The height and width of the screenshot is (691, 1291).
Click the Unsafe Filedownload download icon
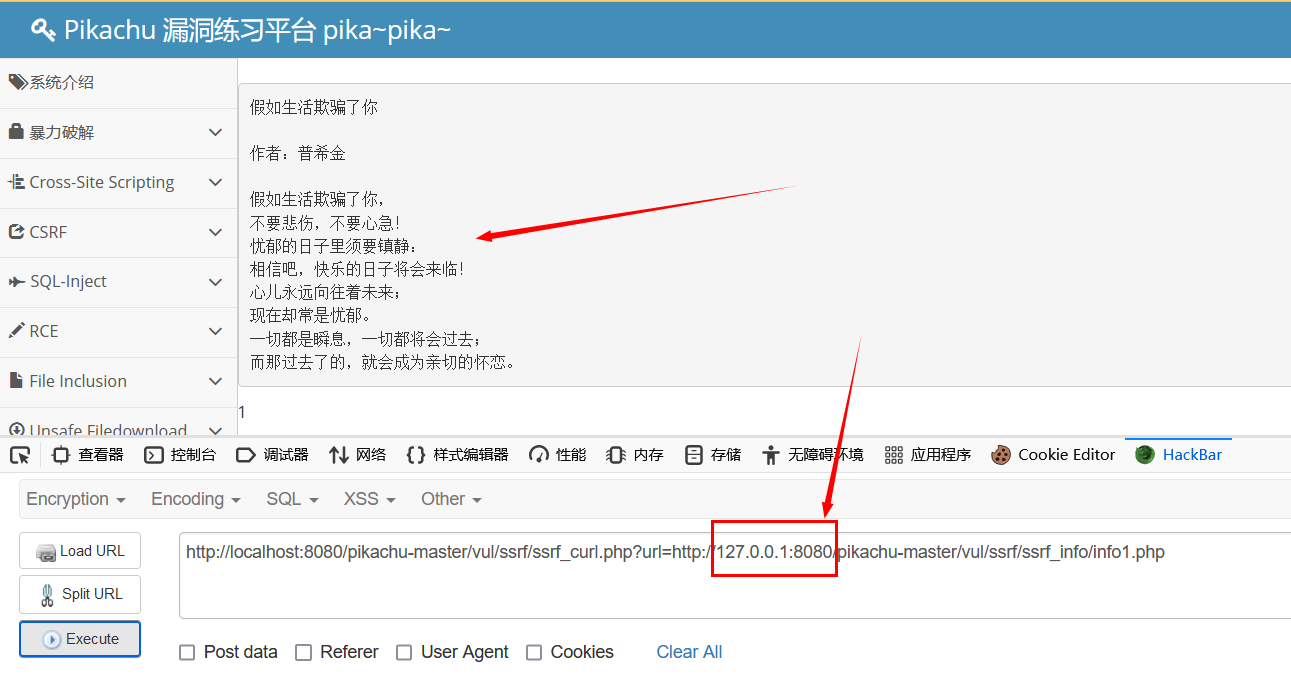coord(16,430)
